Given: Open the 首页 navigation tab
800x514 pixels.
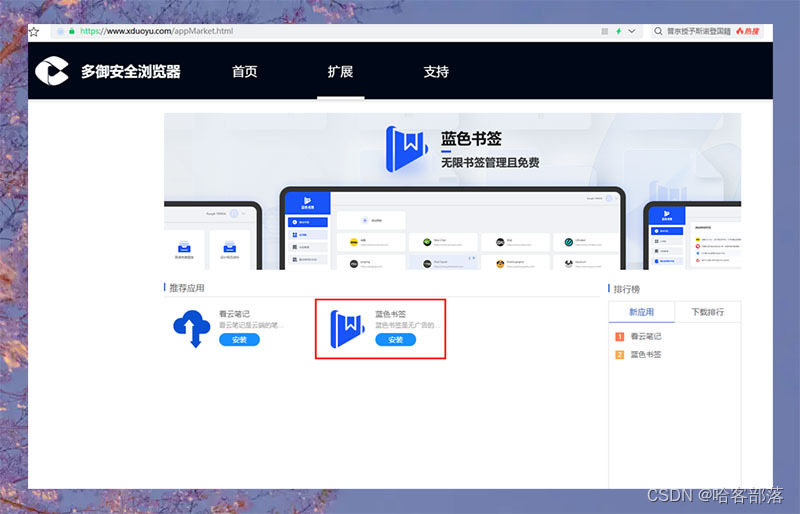Looking at the screenshot, I should pyautogui.click(x=244, y=71).
